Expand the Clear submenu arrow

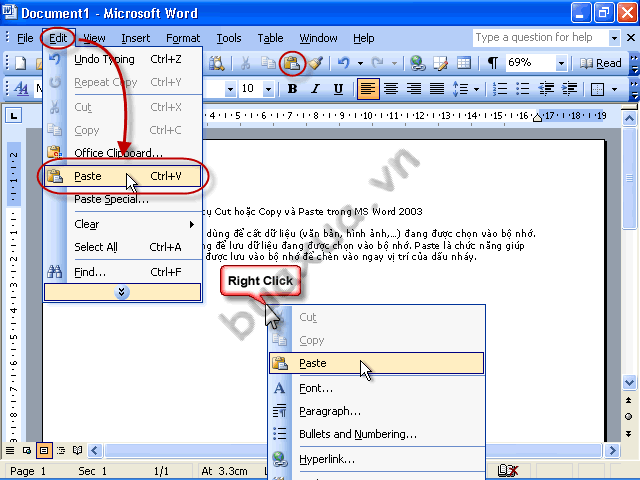click(x=192, y=224)
